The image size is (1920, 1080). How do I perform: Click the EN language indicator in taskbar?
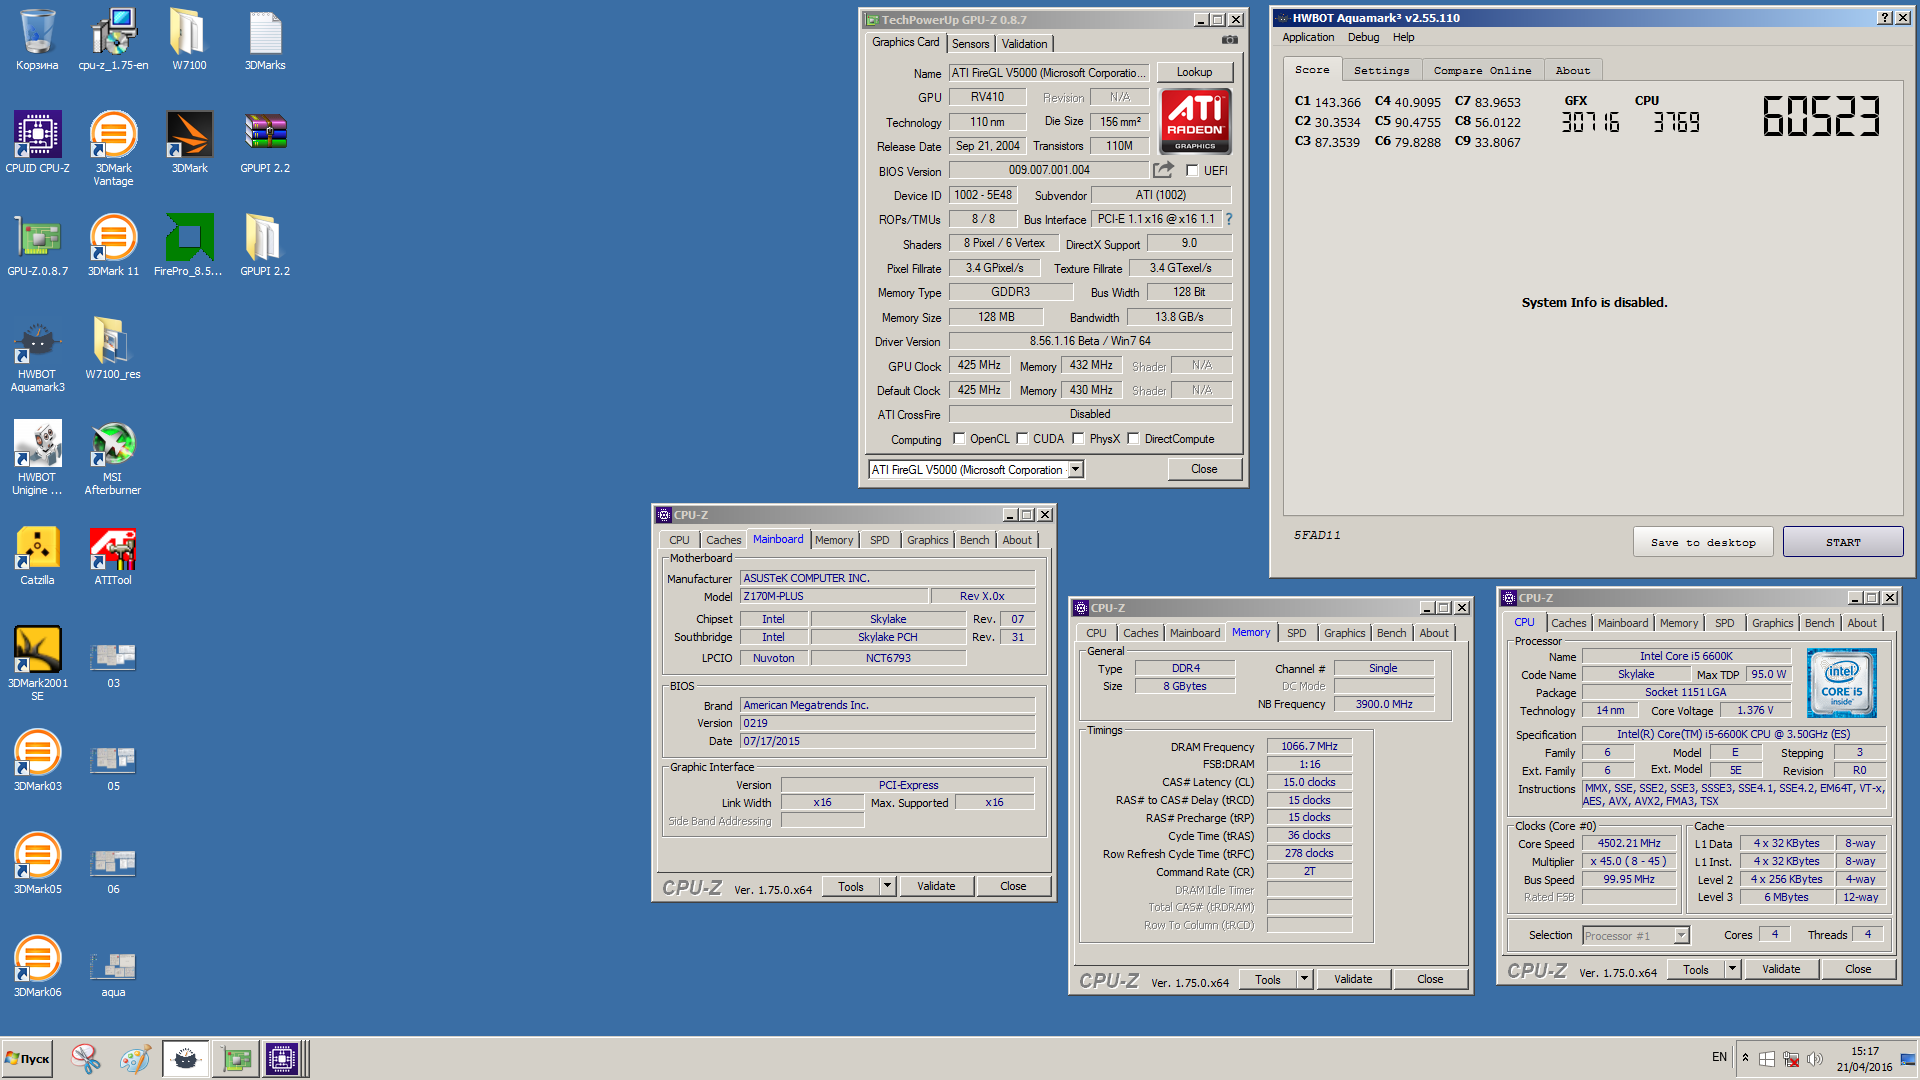pyautogui.click(x=1719, y=1057)
